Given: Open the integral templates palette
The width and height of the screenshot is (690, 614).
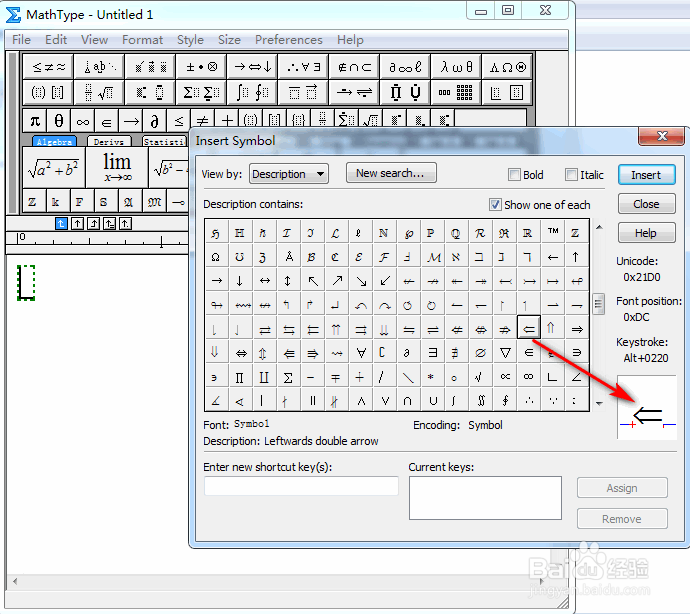Looking at the screenshot, I should tap(253, 92).
